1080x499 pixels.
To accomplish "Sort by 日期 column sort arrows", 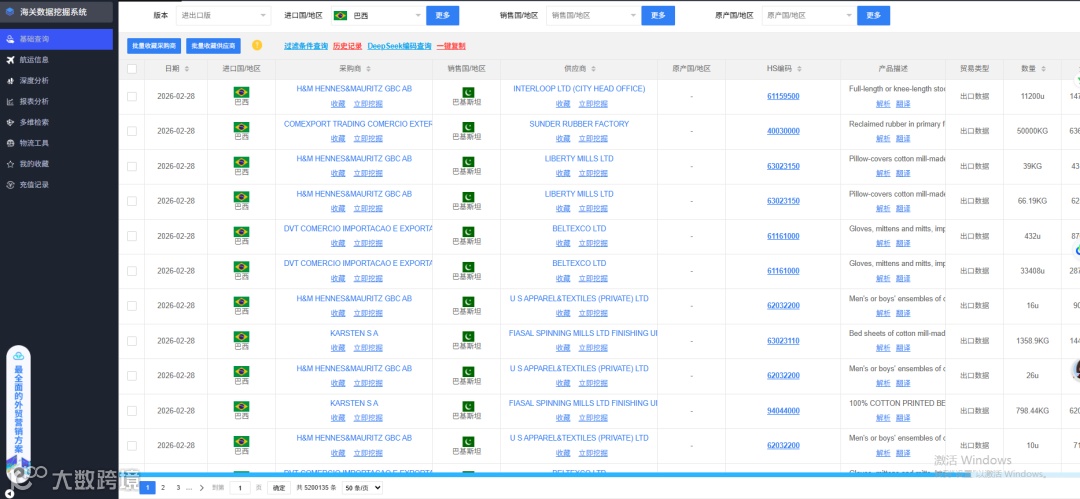I will [187, 69].
